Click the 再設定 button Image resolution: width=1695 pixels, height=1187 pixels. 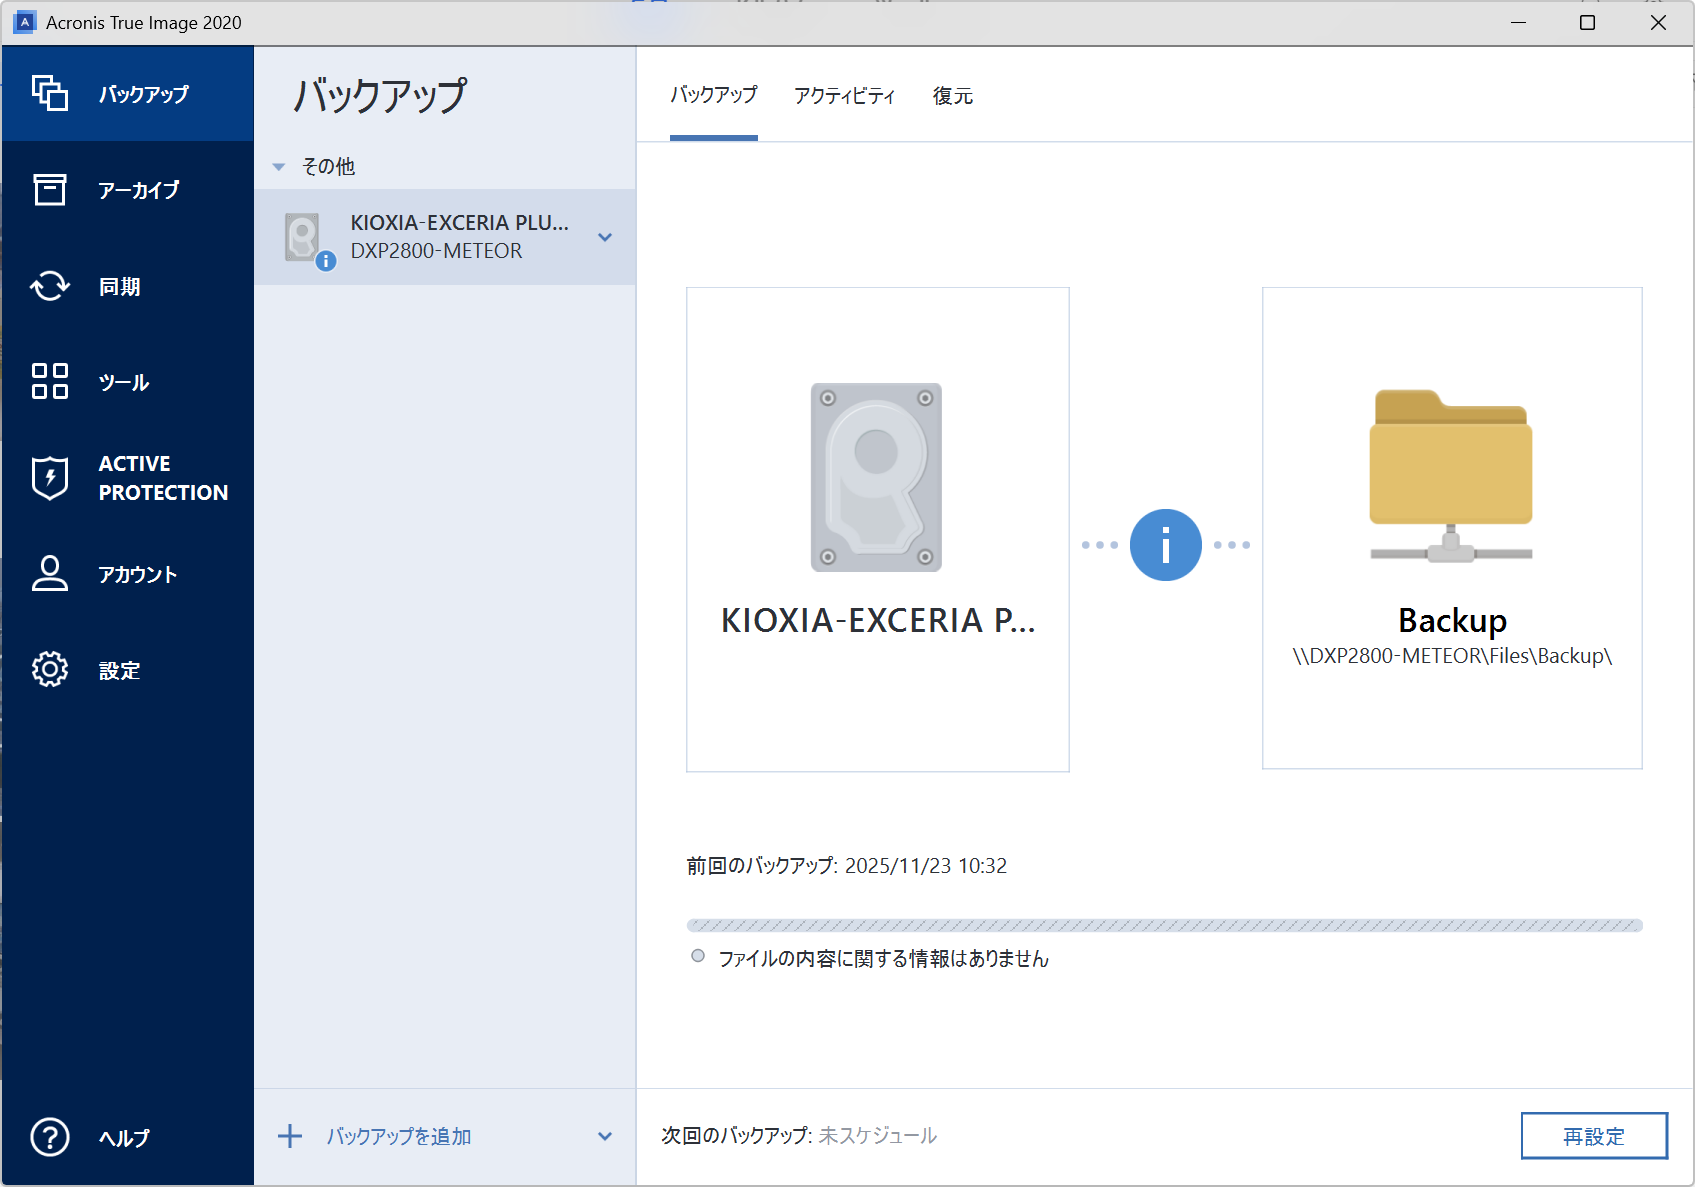(1594, 1136)
